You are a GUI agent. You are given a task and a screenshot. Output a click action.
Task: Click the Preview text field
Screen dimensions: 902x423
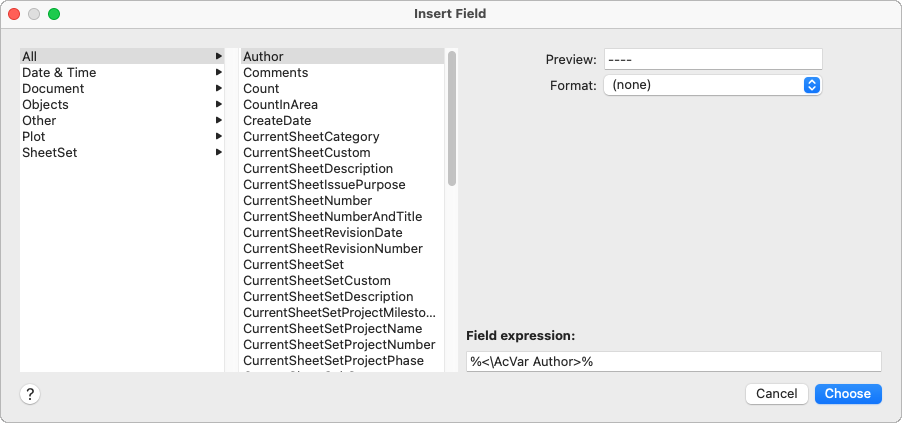pos(712,59)
